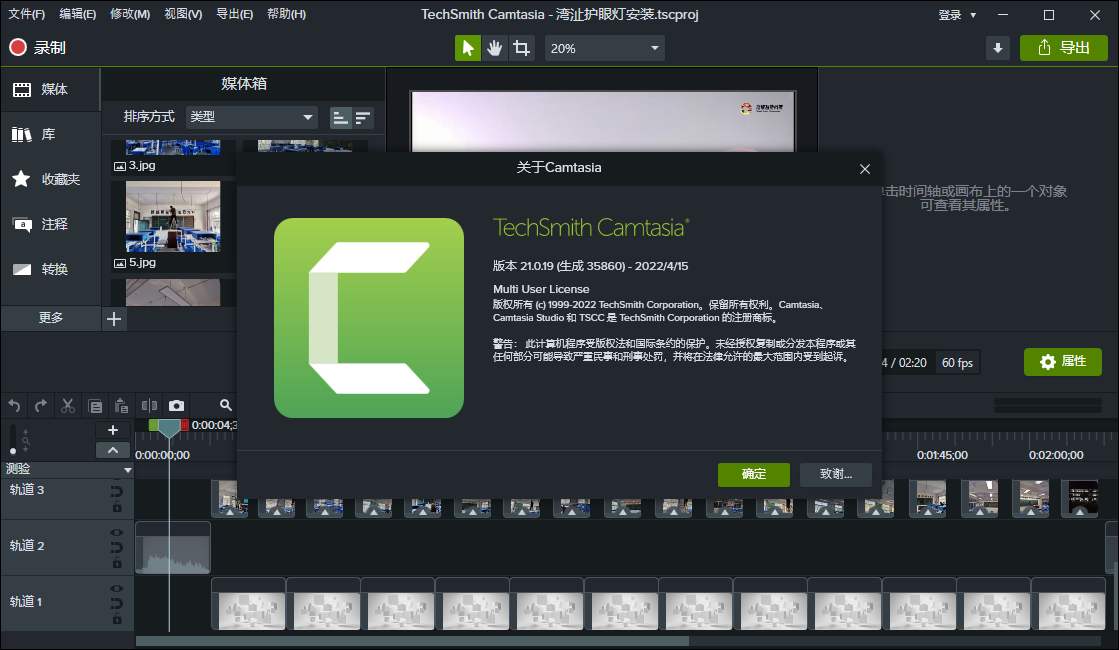Toggle magnetic track on 轨道 2
The height and width of the screenshot is (650, 1119).
click(x=116, y=547)
